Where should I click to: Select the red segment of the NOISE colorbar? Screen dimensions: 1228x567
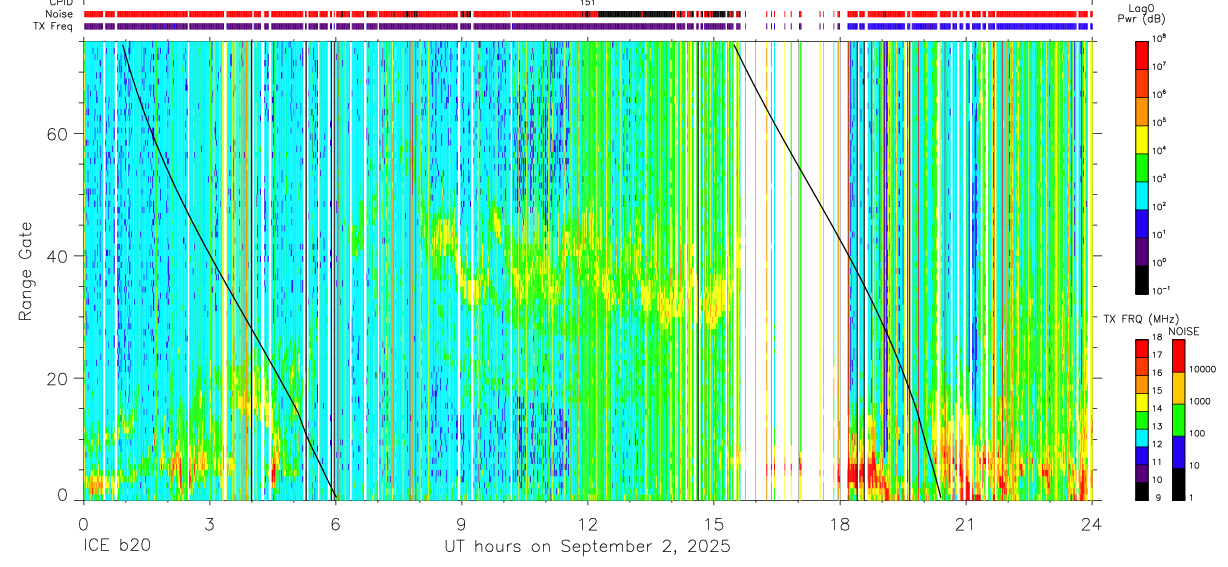click(x=1178, y=356)
